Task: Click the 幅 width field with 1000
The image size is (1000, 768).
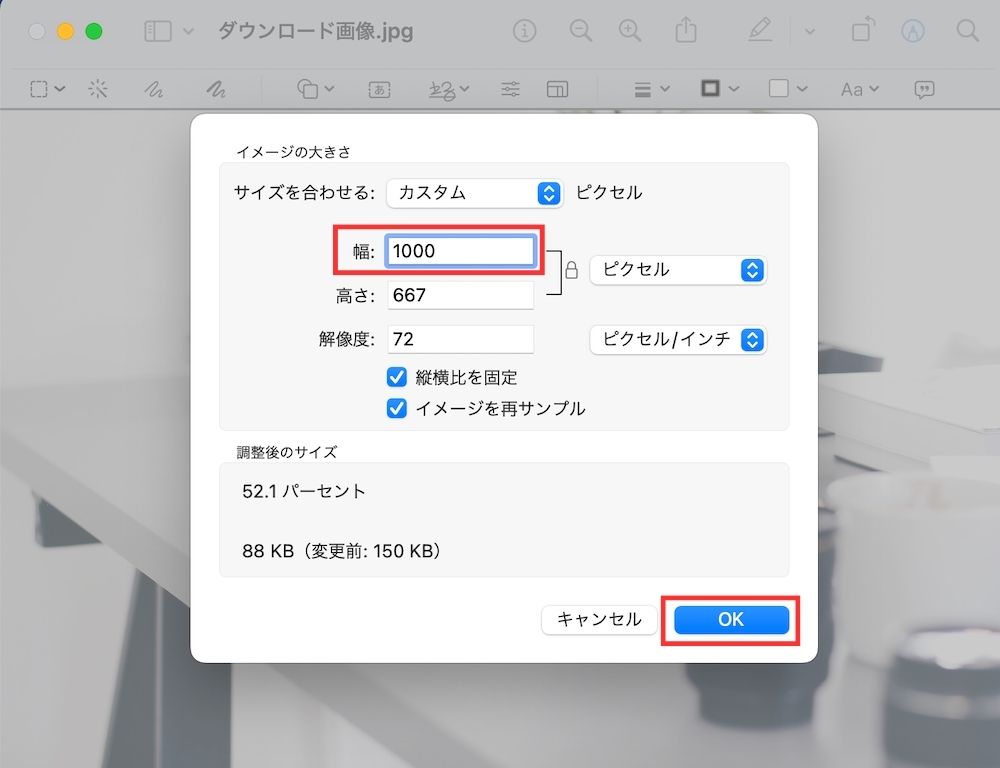Action: [460, 251]
